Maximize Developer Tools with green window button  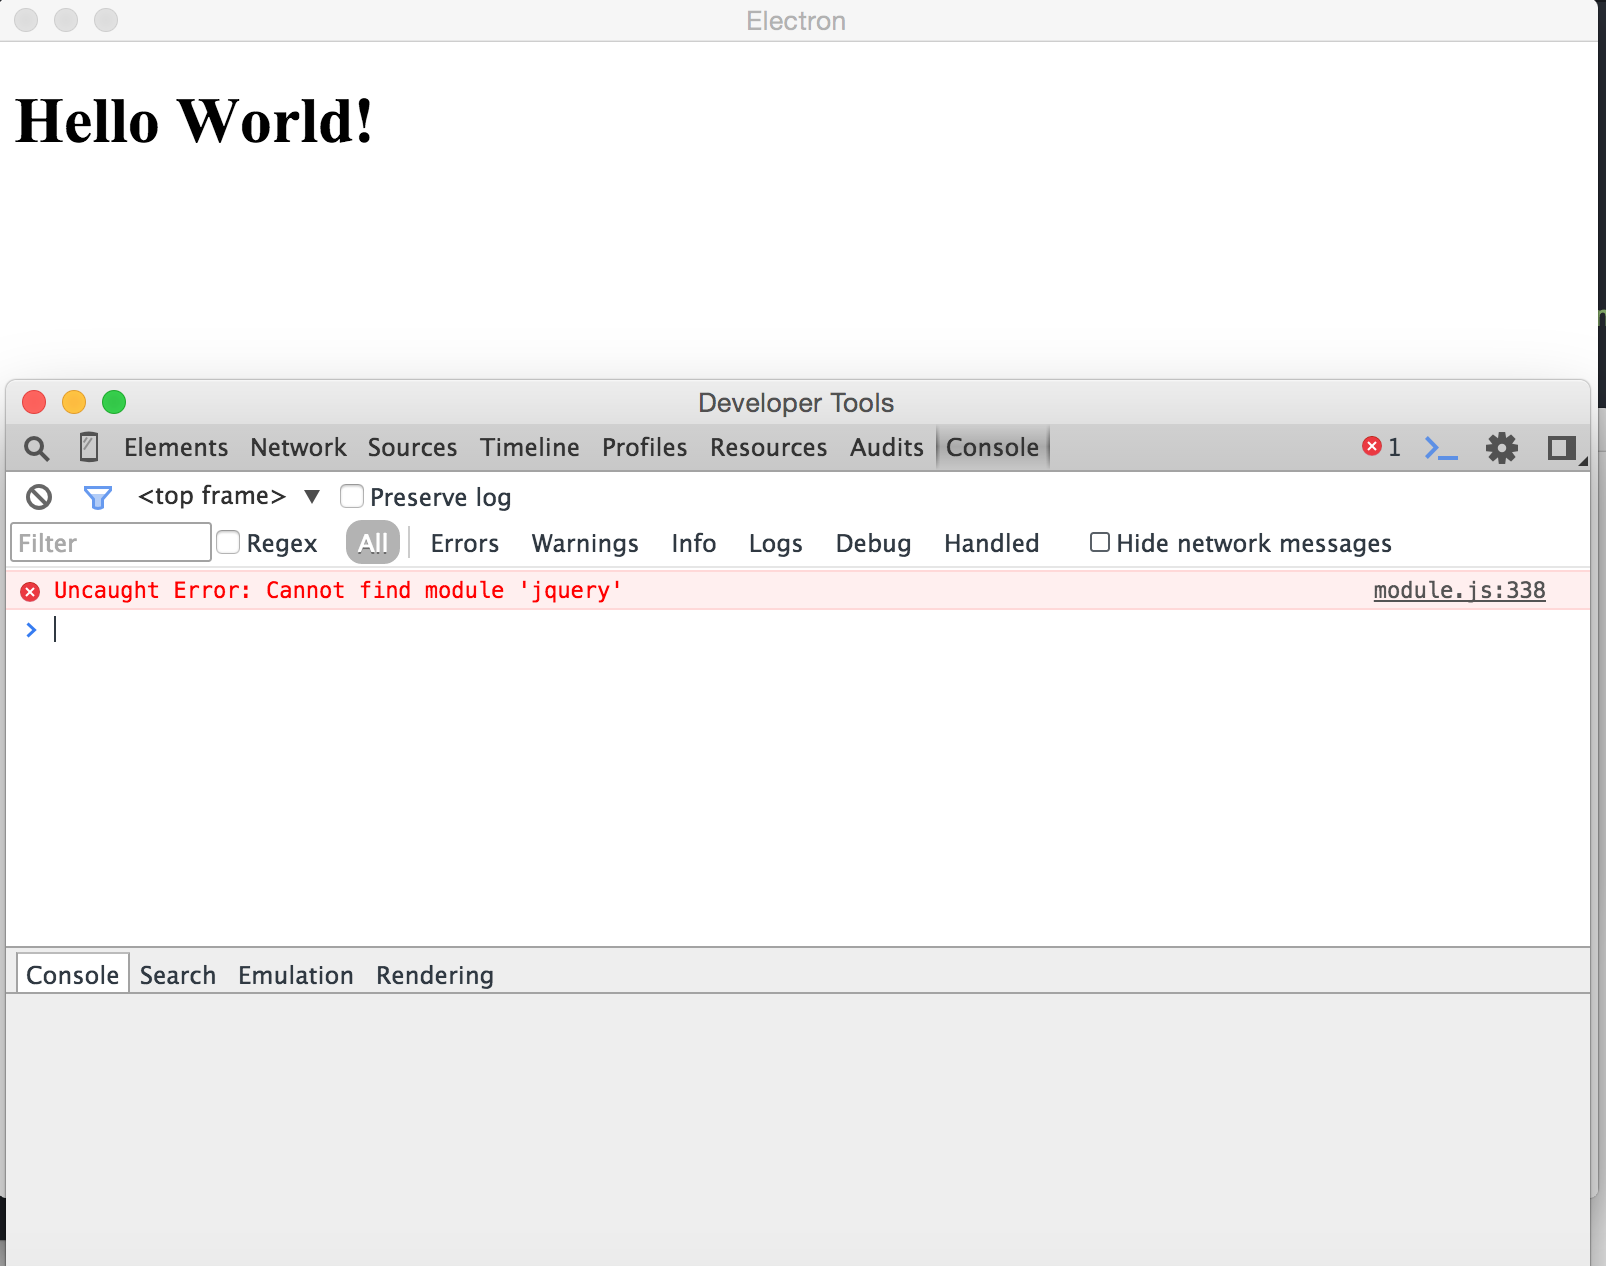[x=114, y=402]
